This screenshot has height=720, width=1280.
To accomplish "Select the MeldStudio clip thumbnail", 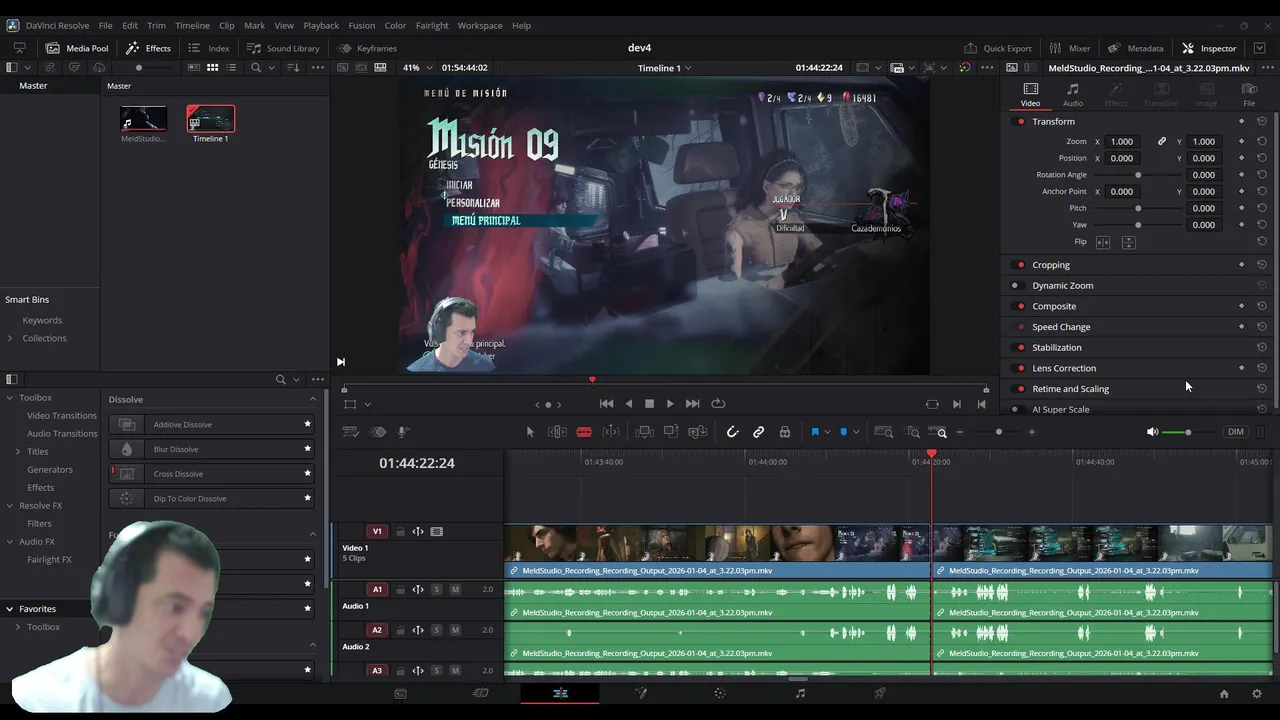I will [x=143, y=119].
